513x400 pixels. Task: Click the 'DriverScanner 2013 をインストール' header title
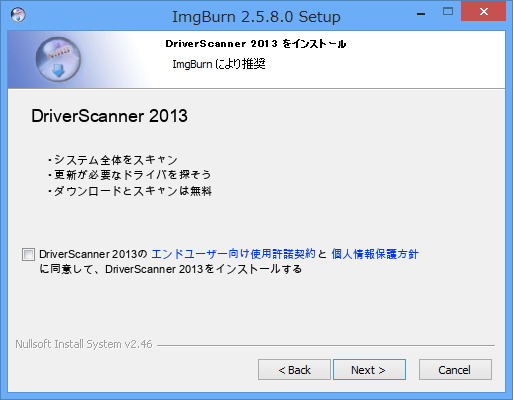256,44
